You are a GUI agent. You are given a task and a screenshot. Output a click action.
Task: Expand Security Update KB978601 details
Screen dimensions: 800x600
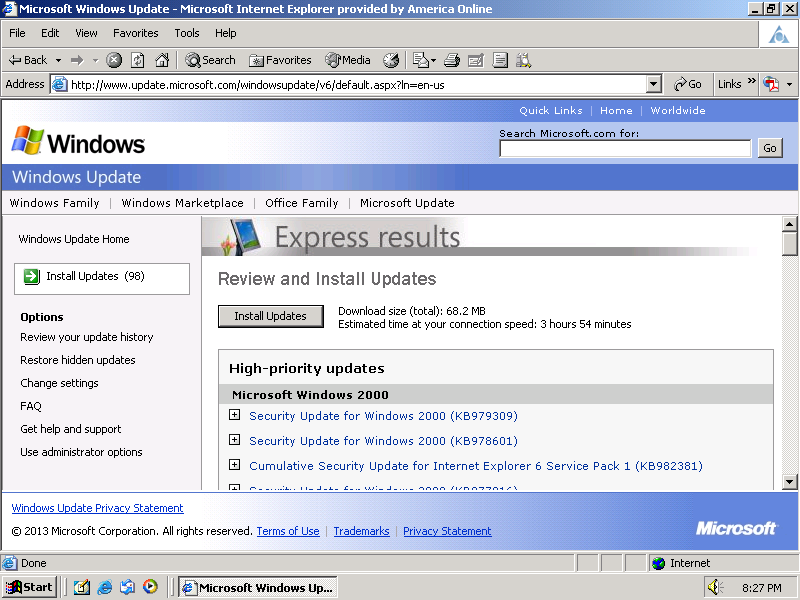pyautogui.click(x=234, y=440)
